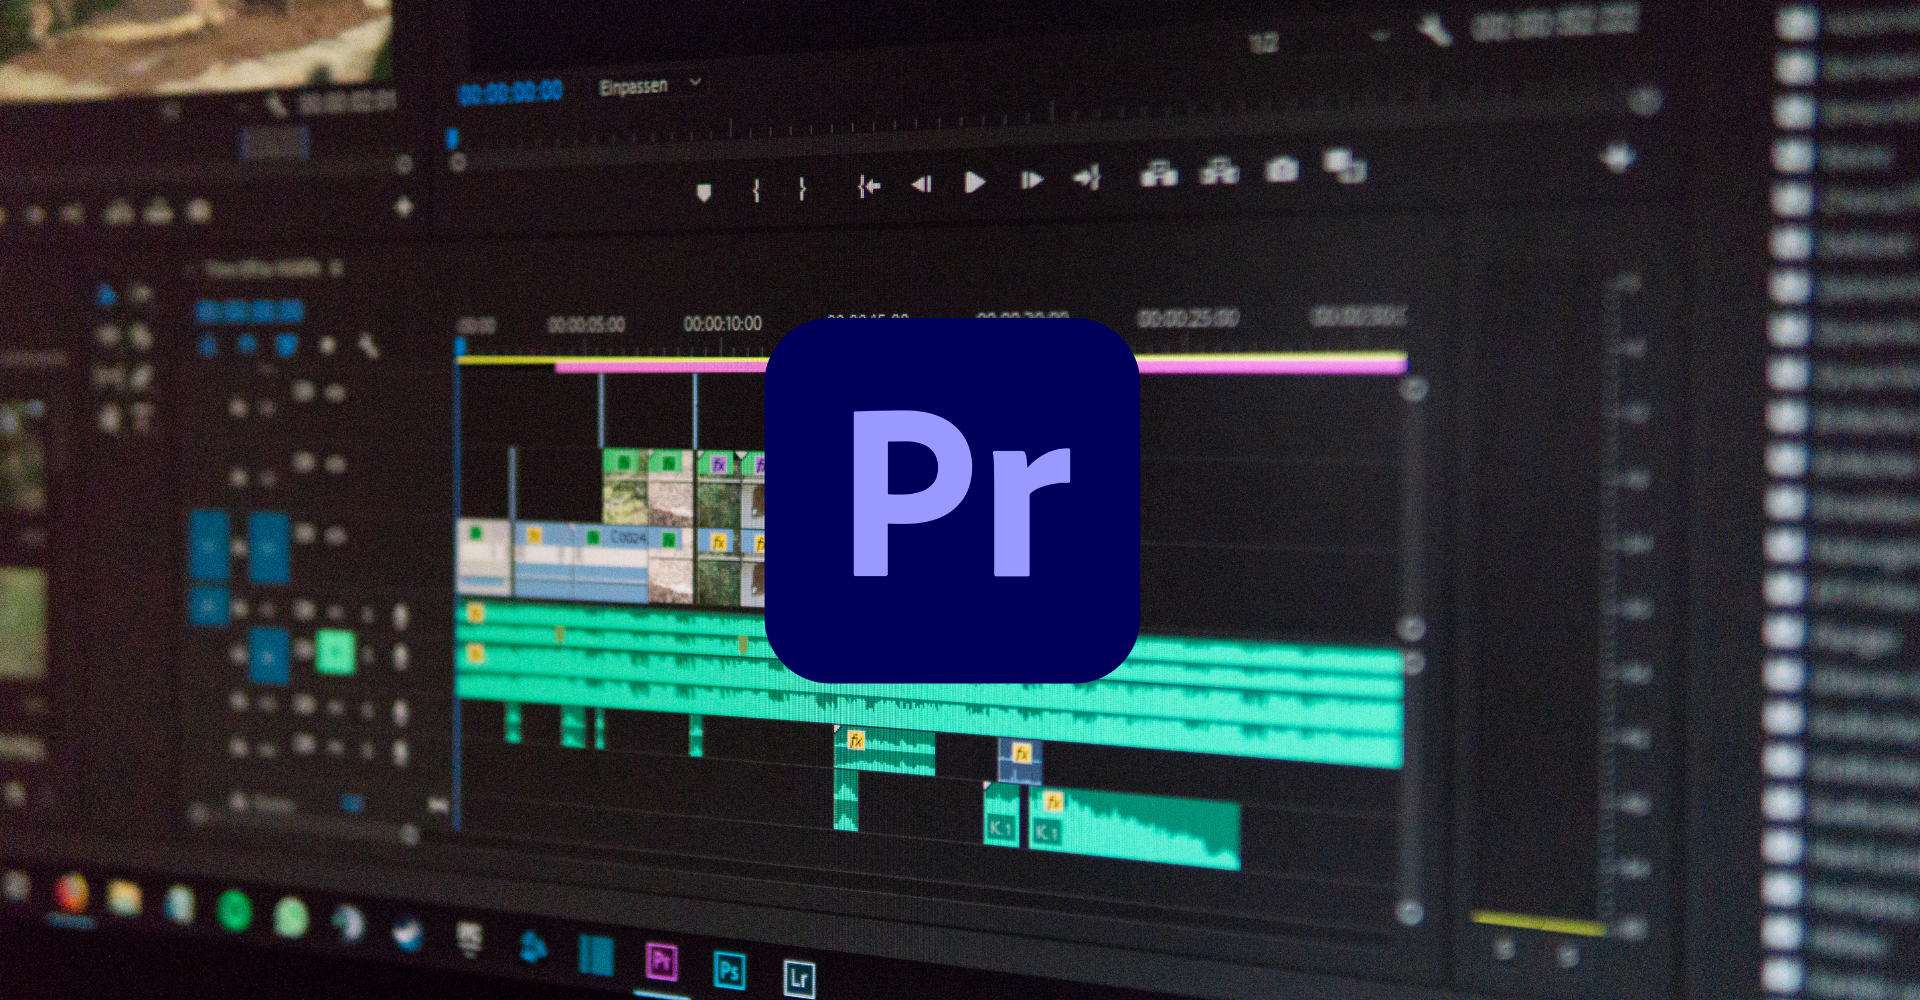
Task: Open Photoshop from the taskbar
Action: click(729, 970)
